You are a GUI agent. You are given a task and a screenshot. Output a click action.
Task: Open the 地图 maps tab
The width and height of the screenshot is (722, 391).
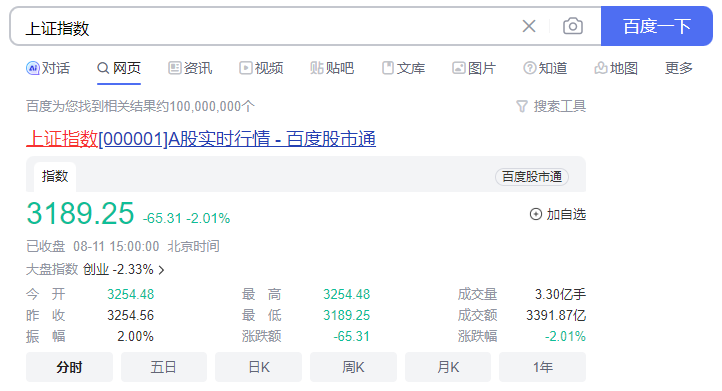pos(616,68)
